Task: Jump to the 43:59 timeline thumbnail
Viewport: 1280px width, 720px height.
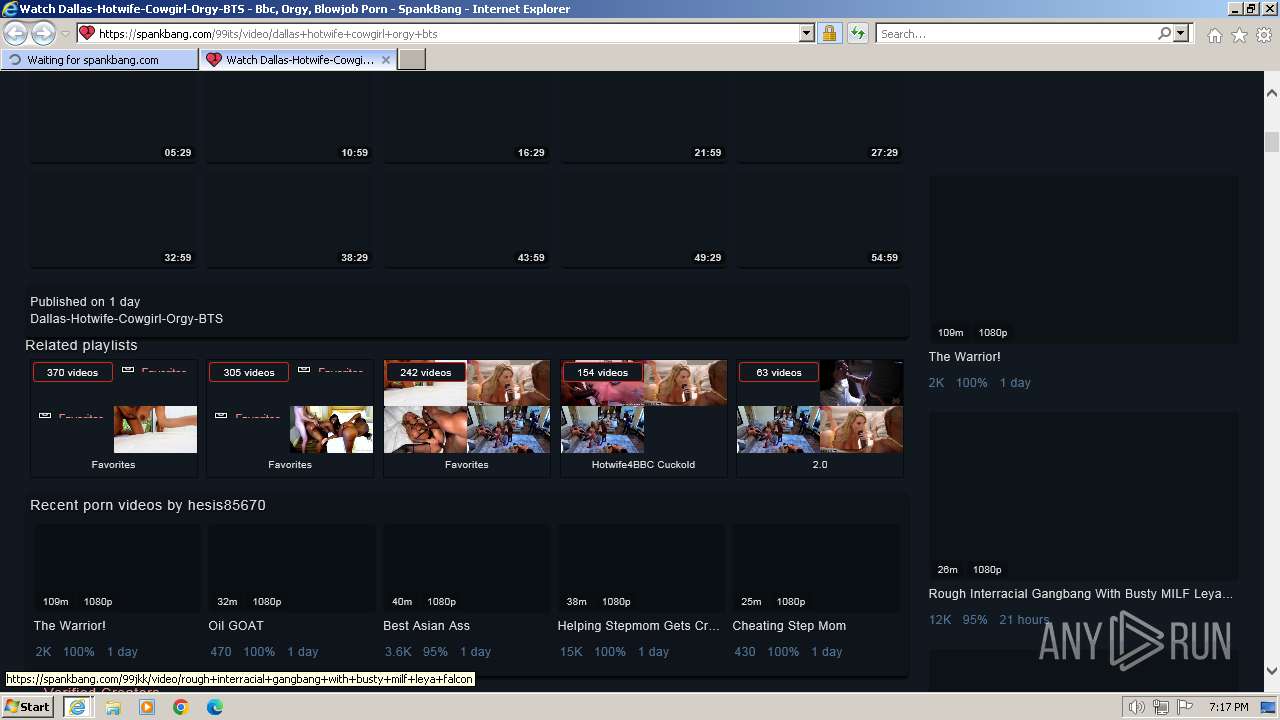Action: coord(467,220)
